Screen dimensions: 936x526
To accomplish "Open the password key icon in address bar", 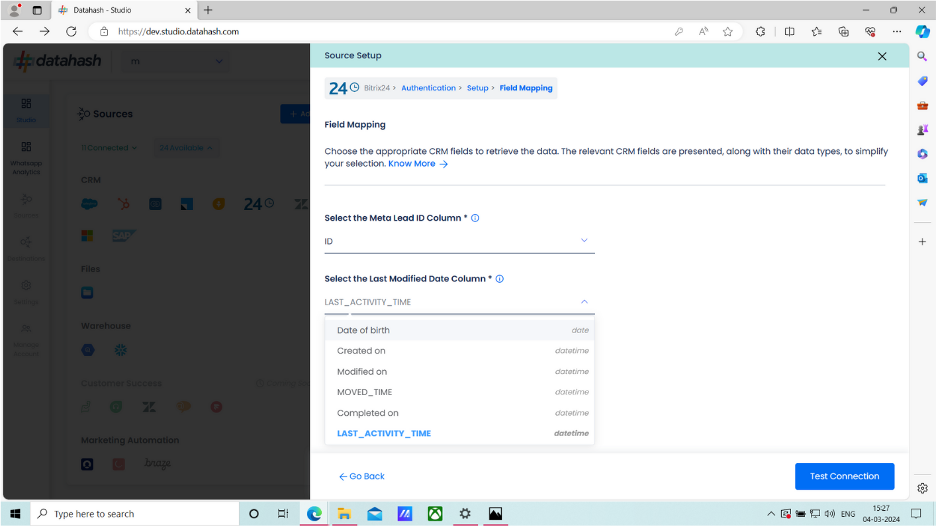I will (679, 32).
